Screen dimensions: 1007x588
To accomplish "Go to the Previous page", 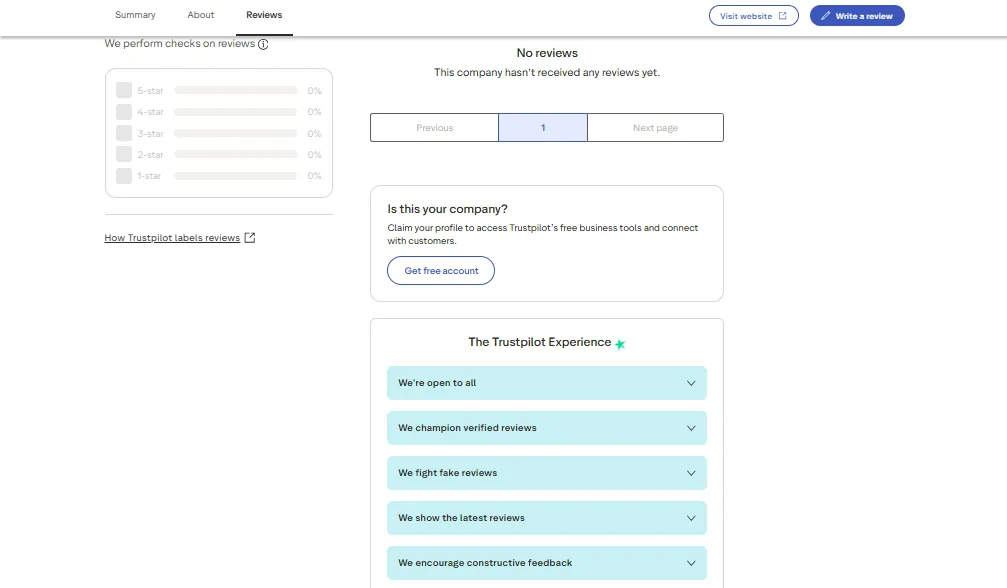I will 434,128.
